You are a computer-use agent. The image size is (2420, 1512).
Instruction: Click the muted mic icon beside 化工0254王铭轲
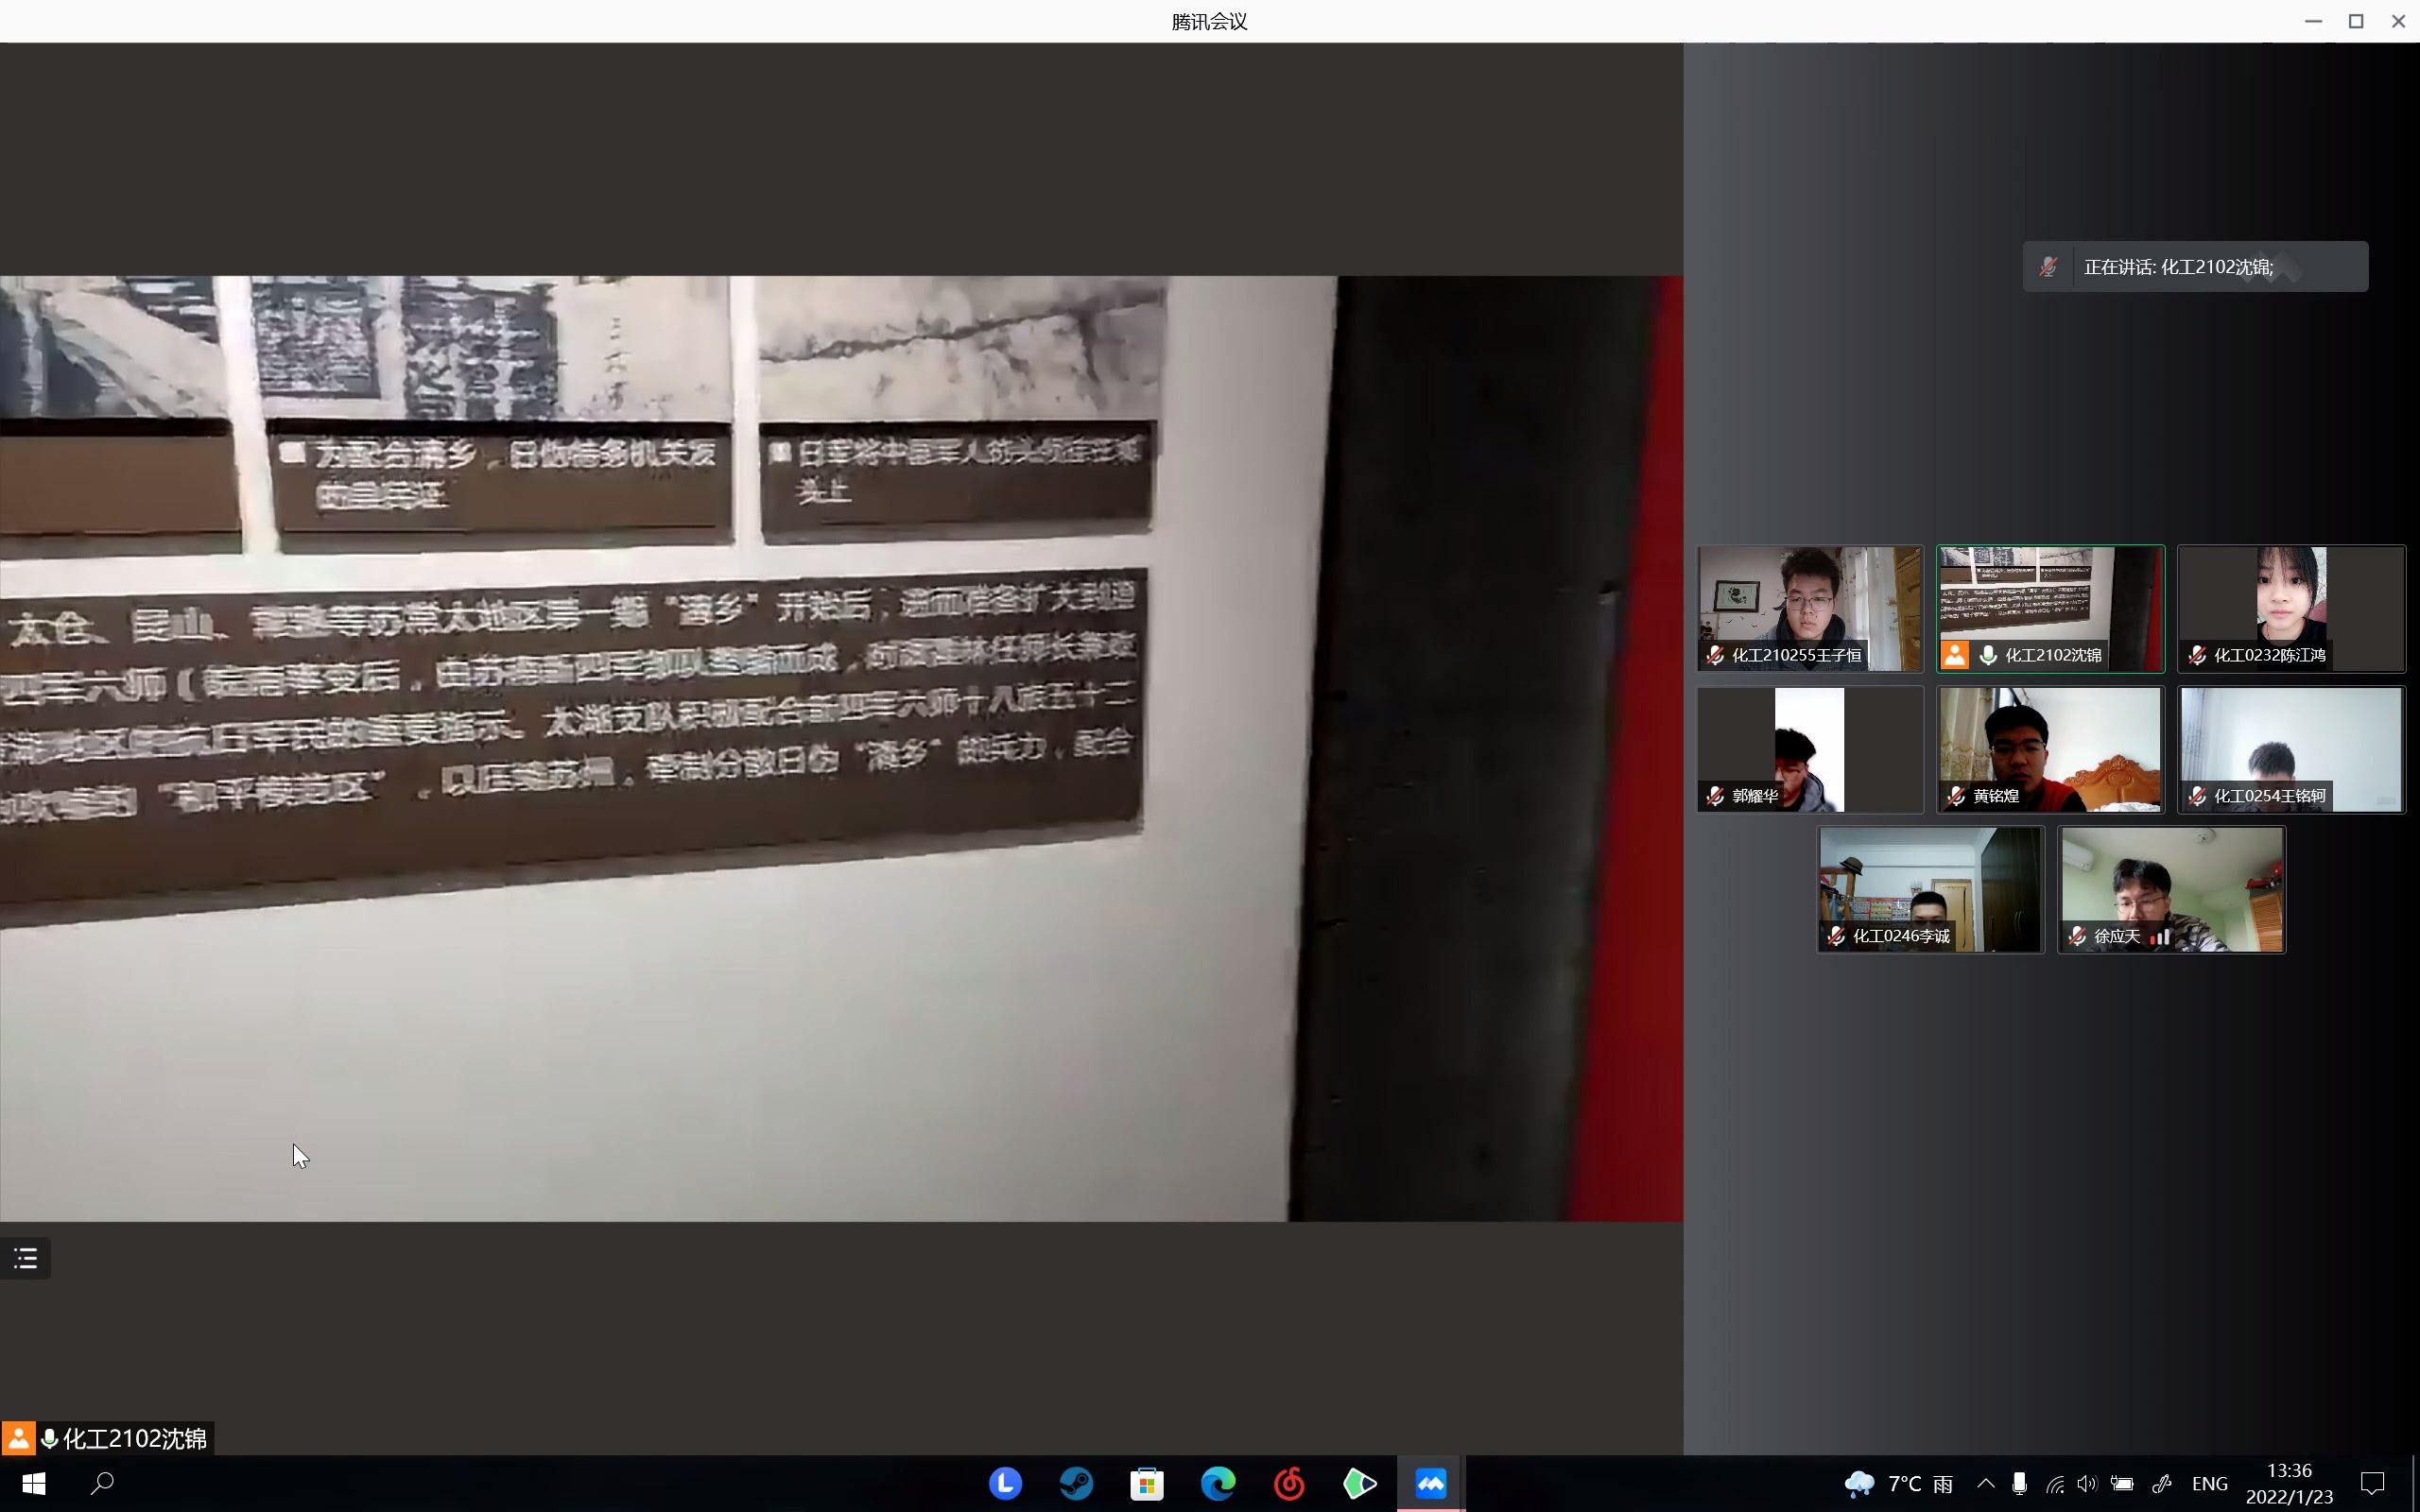click(x=2197, y=796)
